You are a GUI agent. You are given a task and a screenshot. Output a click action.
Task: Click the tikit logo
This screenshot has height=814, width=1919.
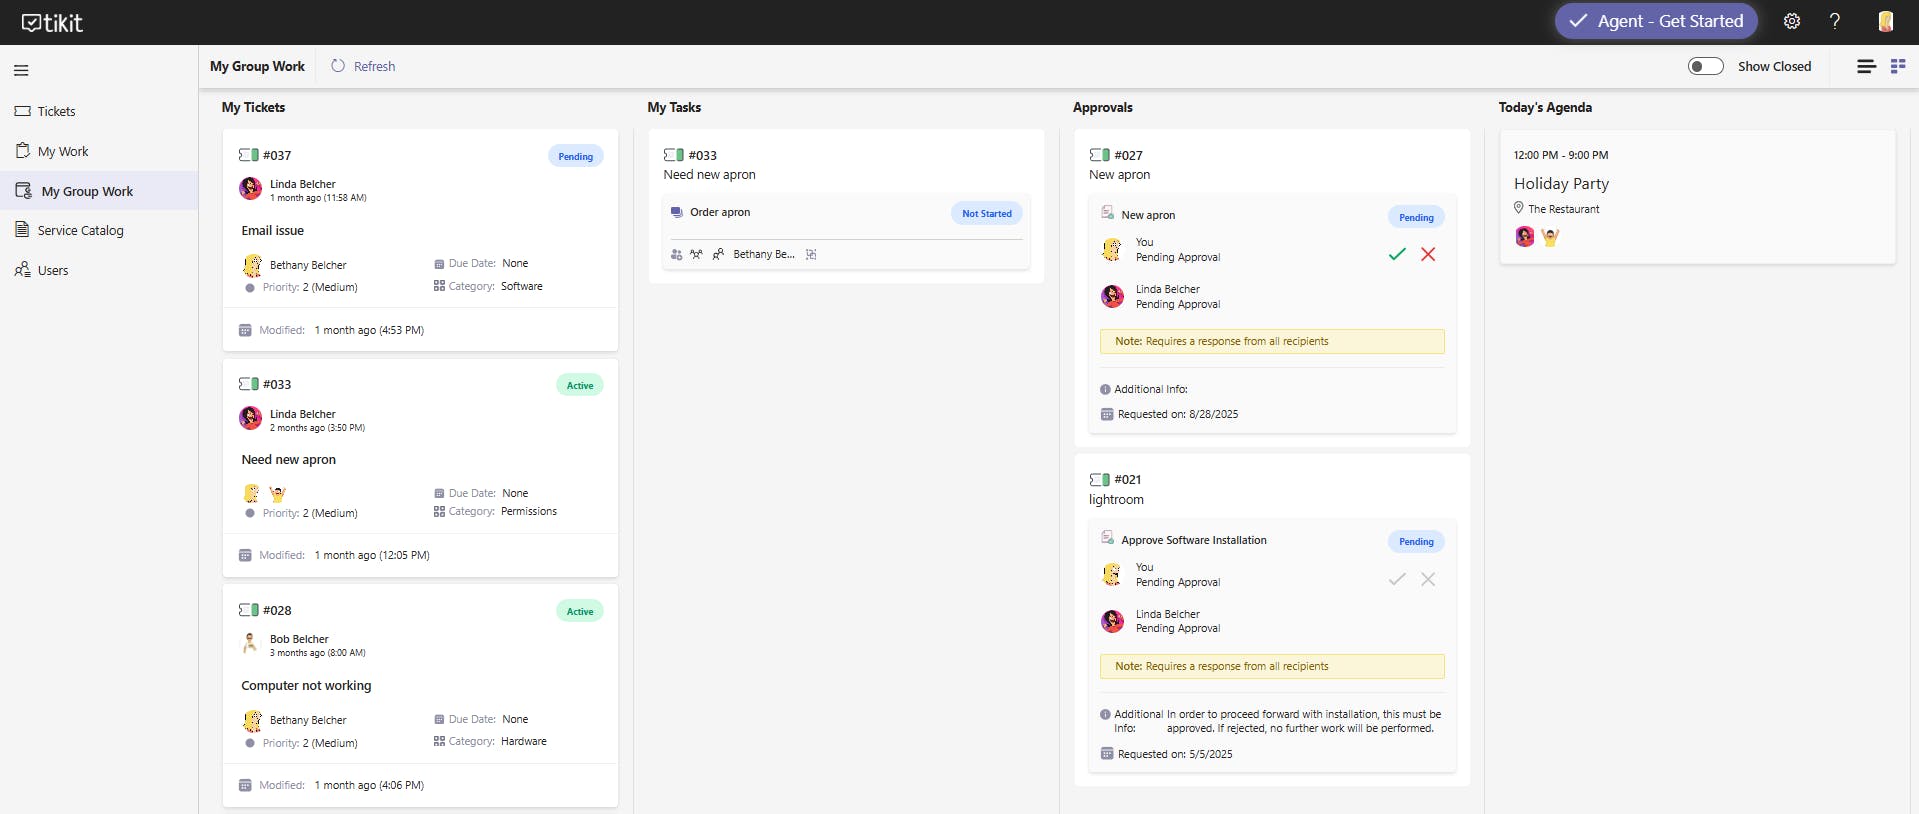click(x=52, y=22)
